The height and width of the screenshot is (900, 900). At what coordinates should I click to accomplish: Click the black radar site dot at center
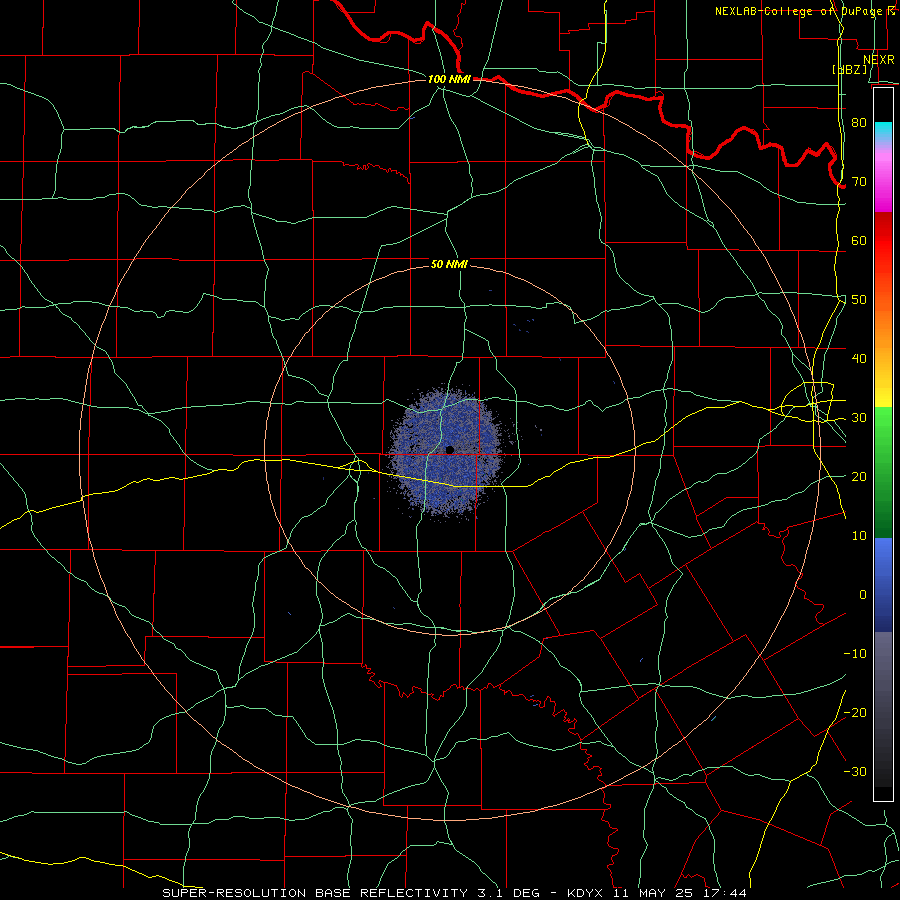[x=449, y=450]
